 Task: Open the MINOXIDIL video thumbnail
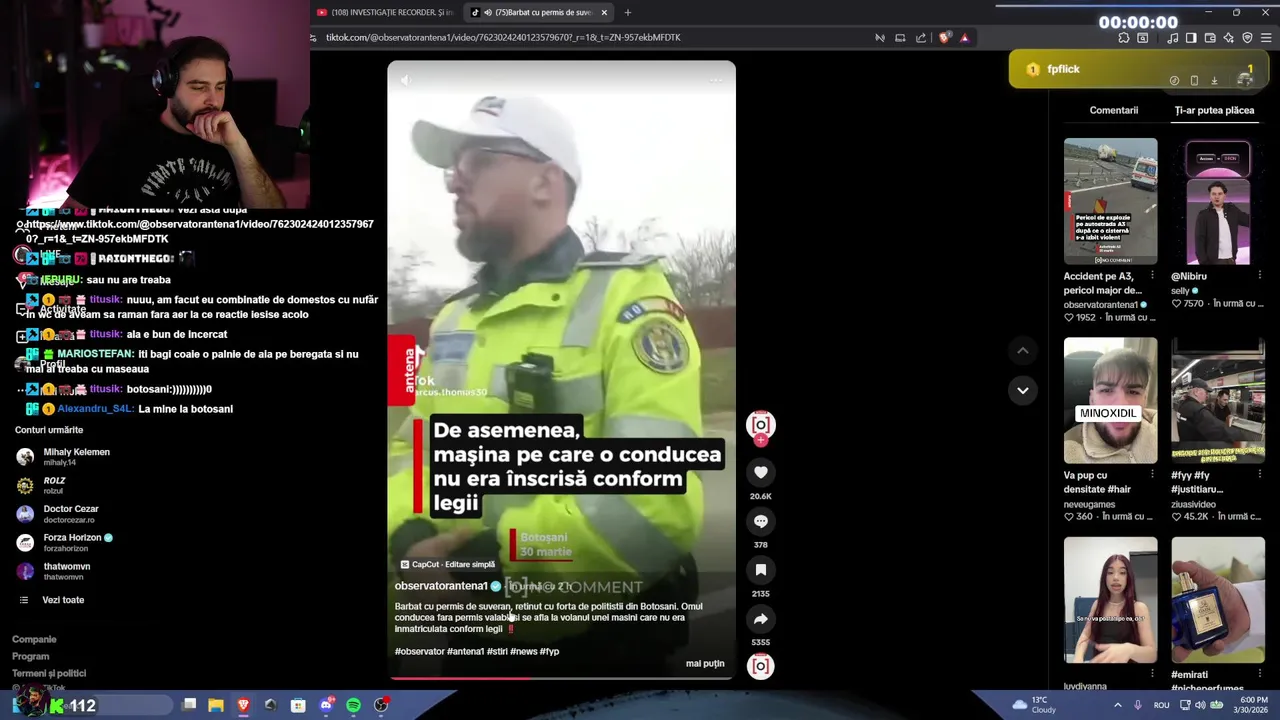1110,400
